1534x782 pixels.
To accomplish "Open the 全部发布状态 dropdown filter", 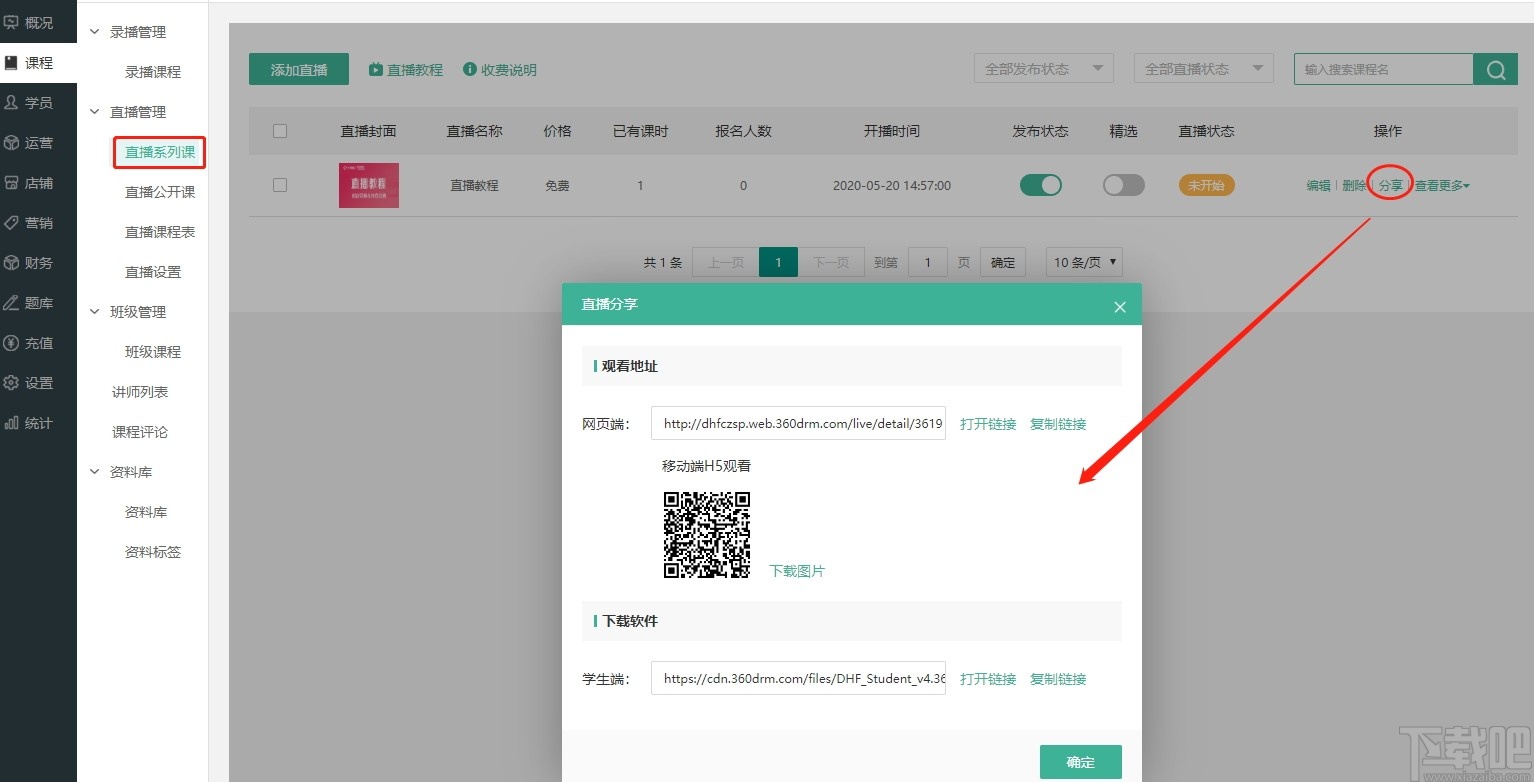I will pos(1043,68).
